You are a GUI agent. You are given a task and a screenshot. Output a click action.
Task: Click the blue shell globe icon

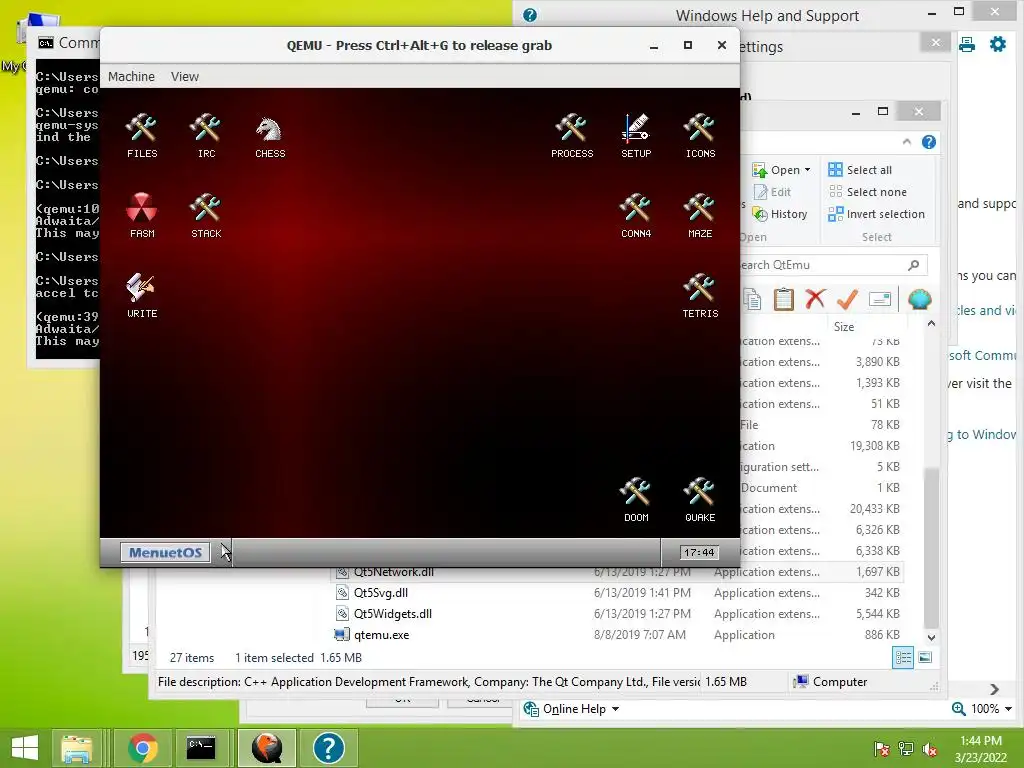920,299
